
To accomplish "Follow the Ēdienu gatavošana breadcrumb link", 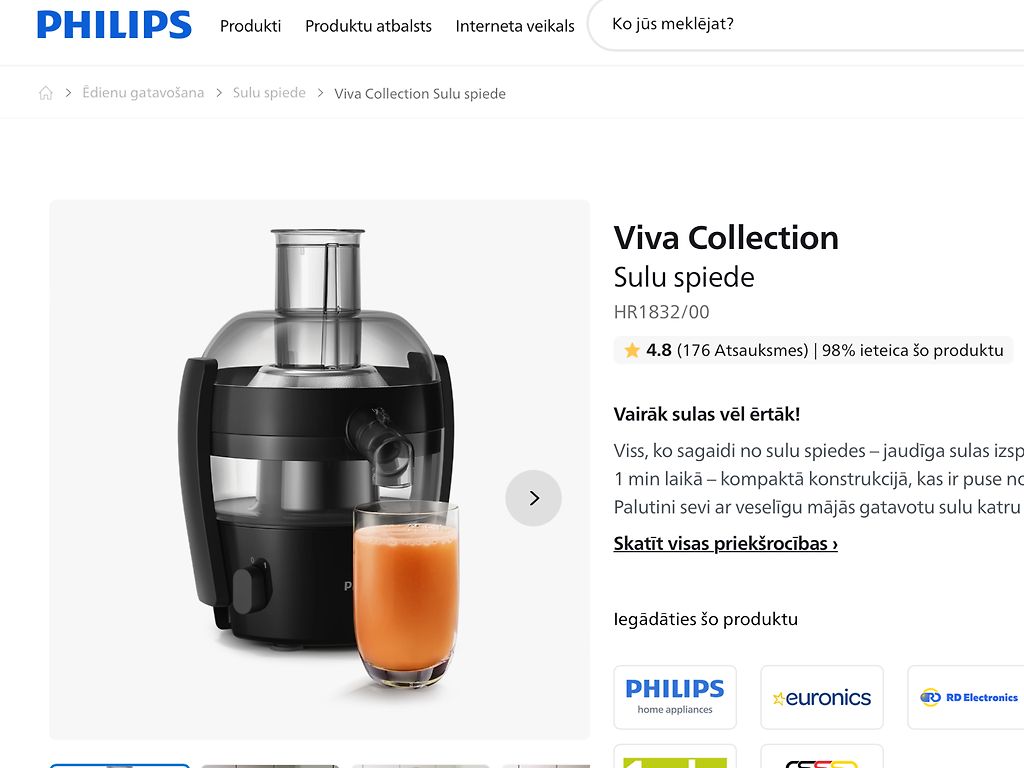I will [x=143, y=93].
